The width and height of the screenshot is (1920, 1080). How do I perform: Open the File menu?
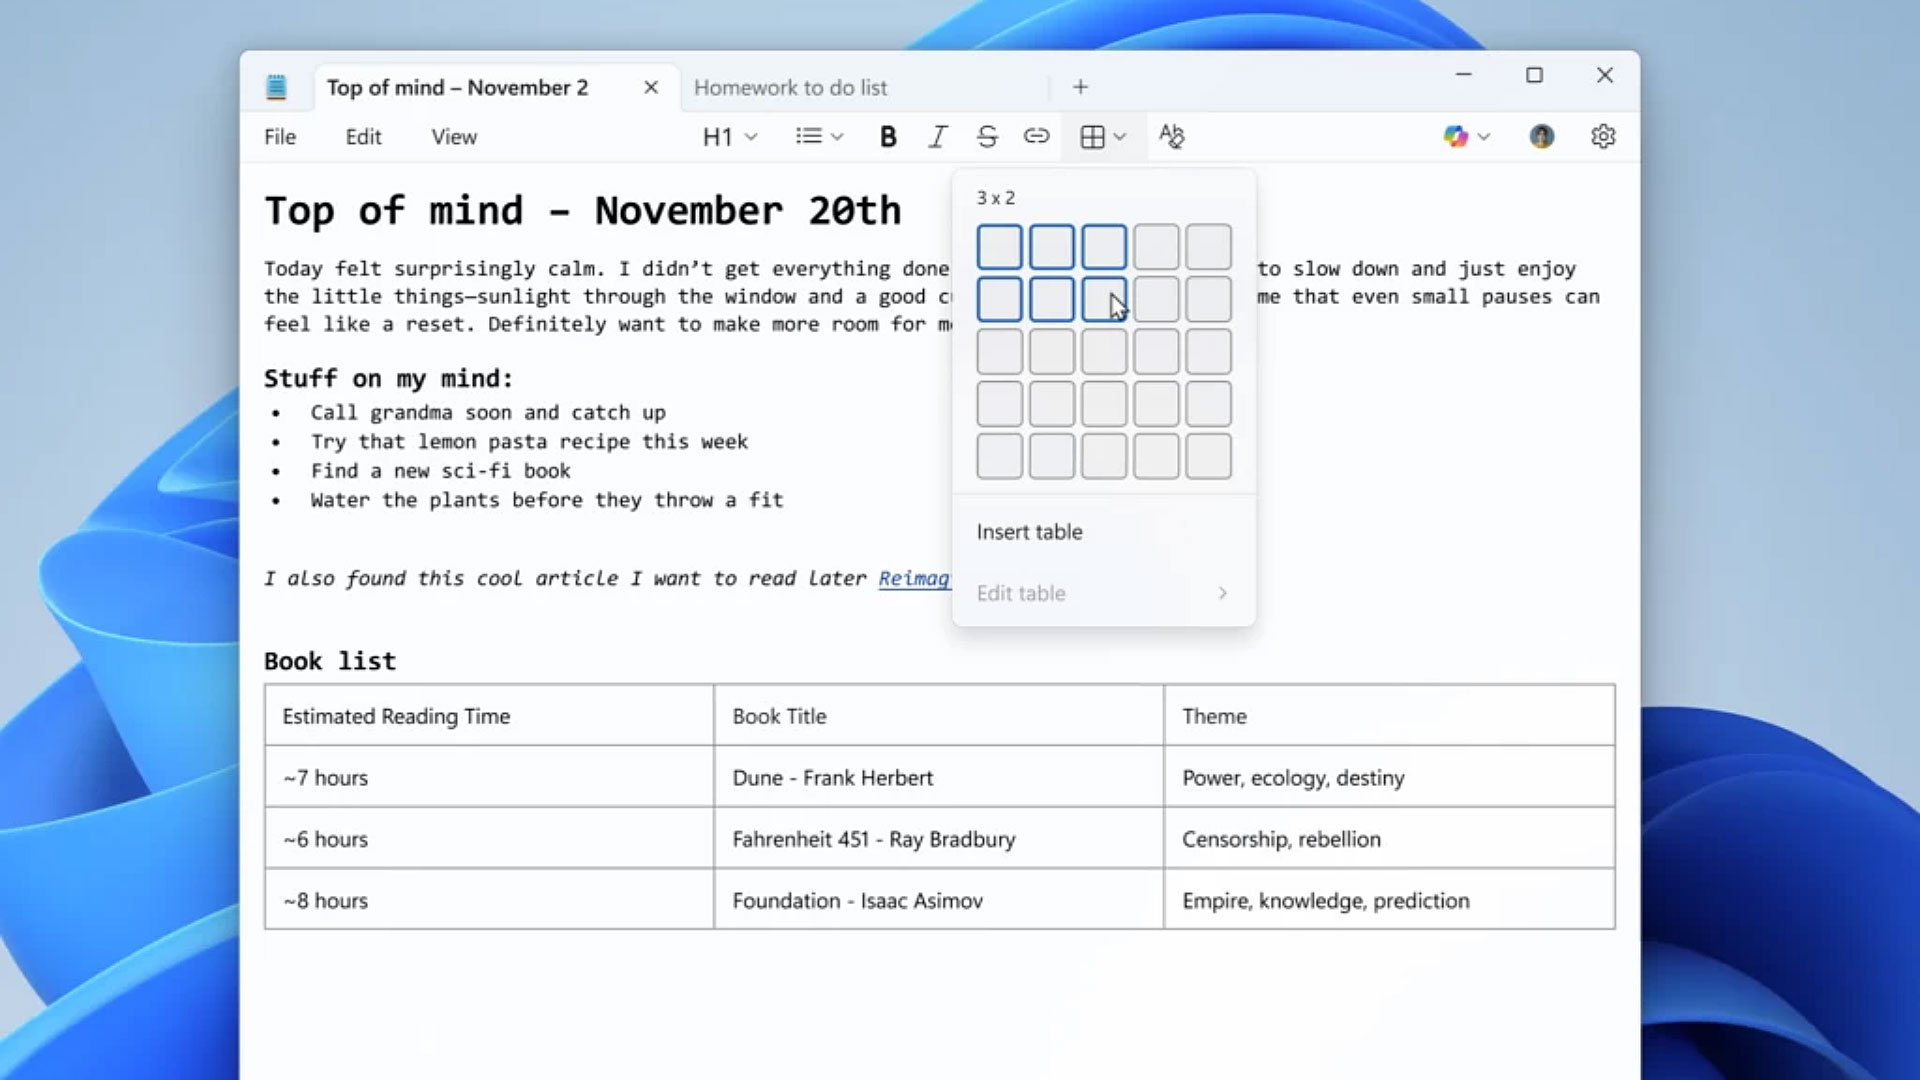pyautogui.click(x=280, y=137)
